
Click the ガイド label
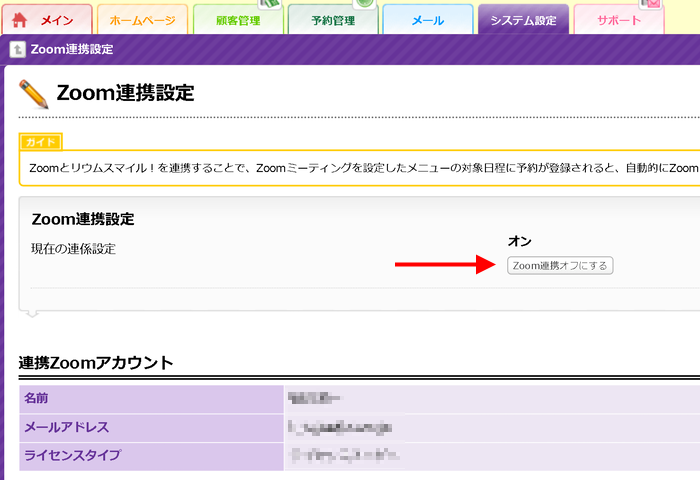pos(41,142)
